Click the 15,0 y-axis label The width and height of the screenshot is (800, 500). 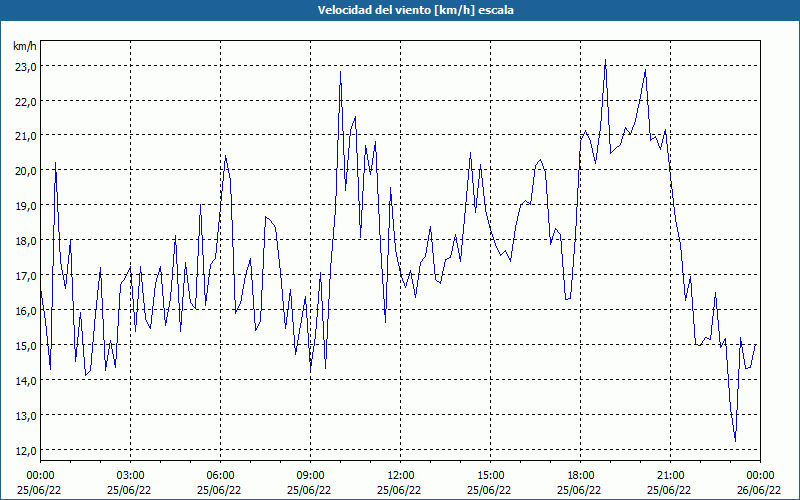tap(24, 345)
